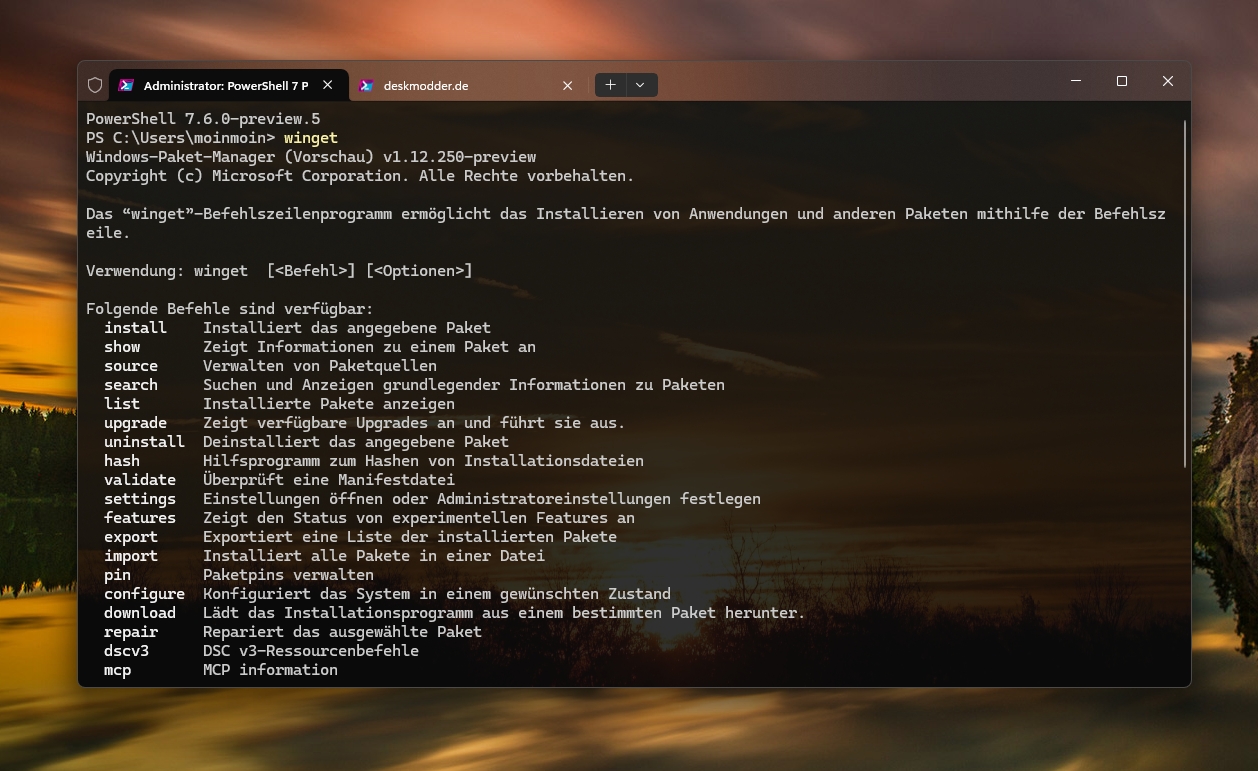Click the settings command in the list
This screenshot has width=1258, height=771.
(x=139, y=499)
